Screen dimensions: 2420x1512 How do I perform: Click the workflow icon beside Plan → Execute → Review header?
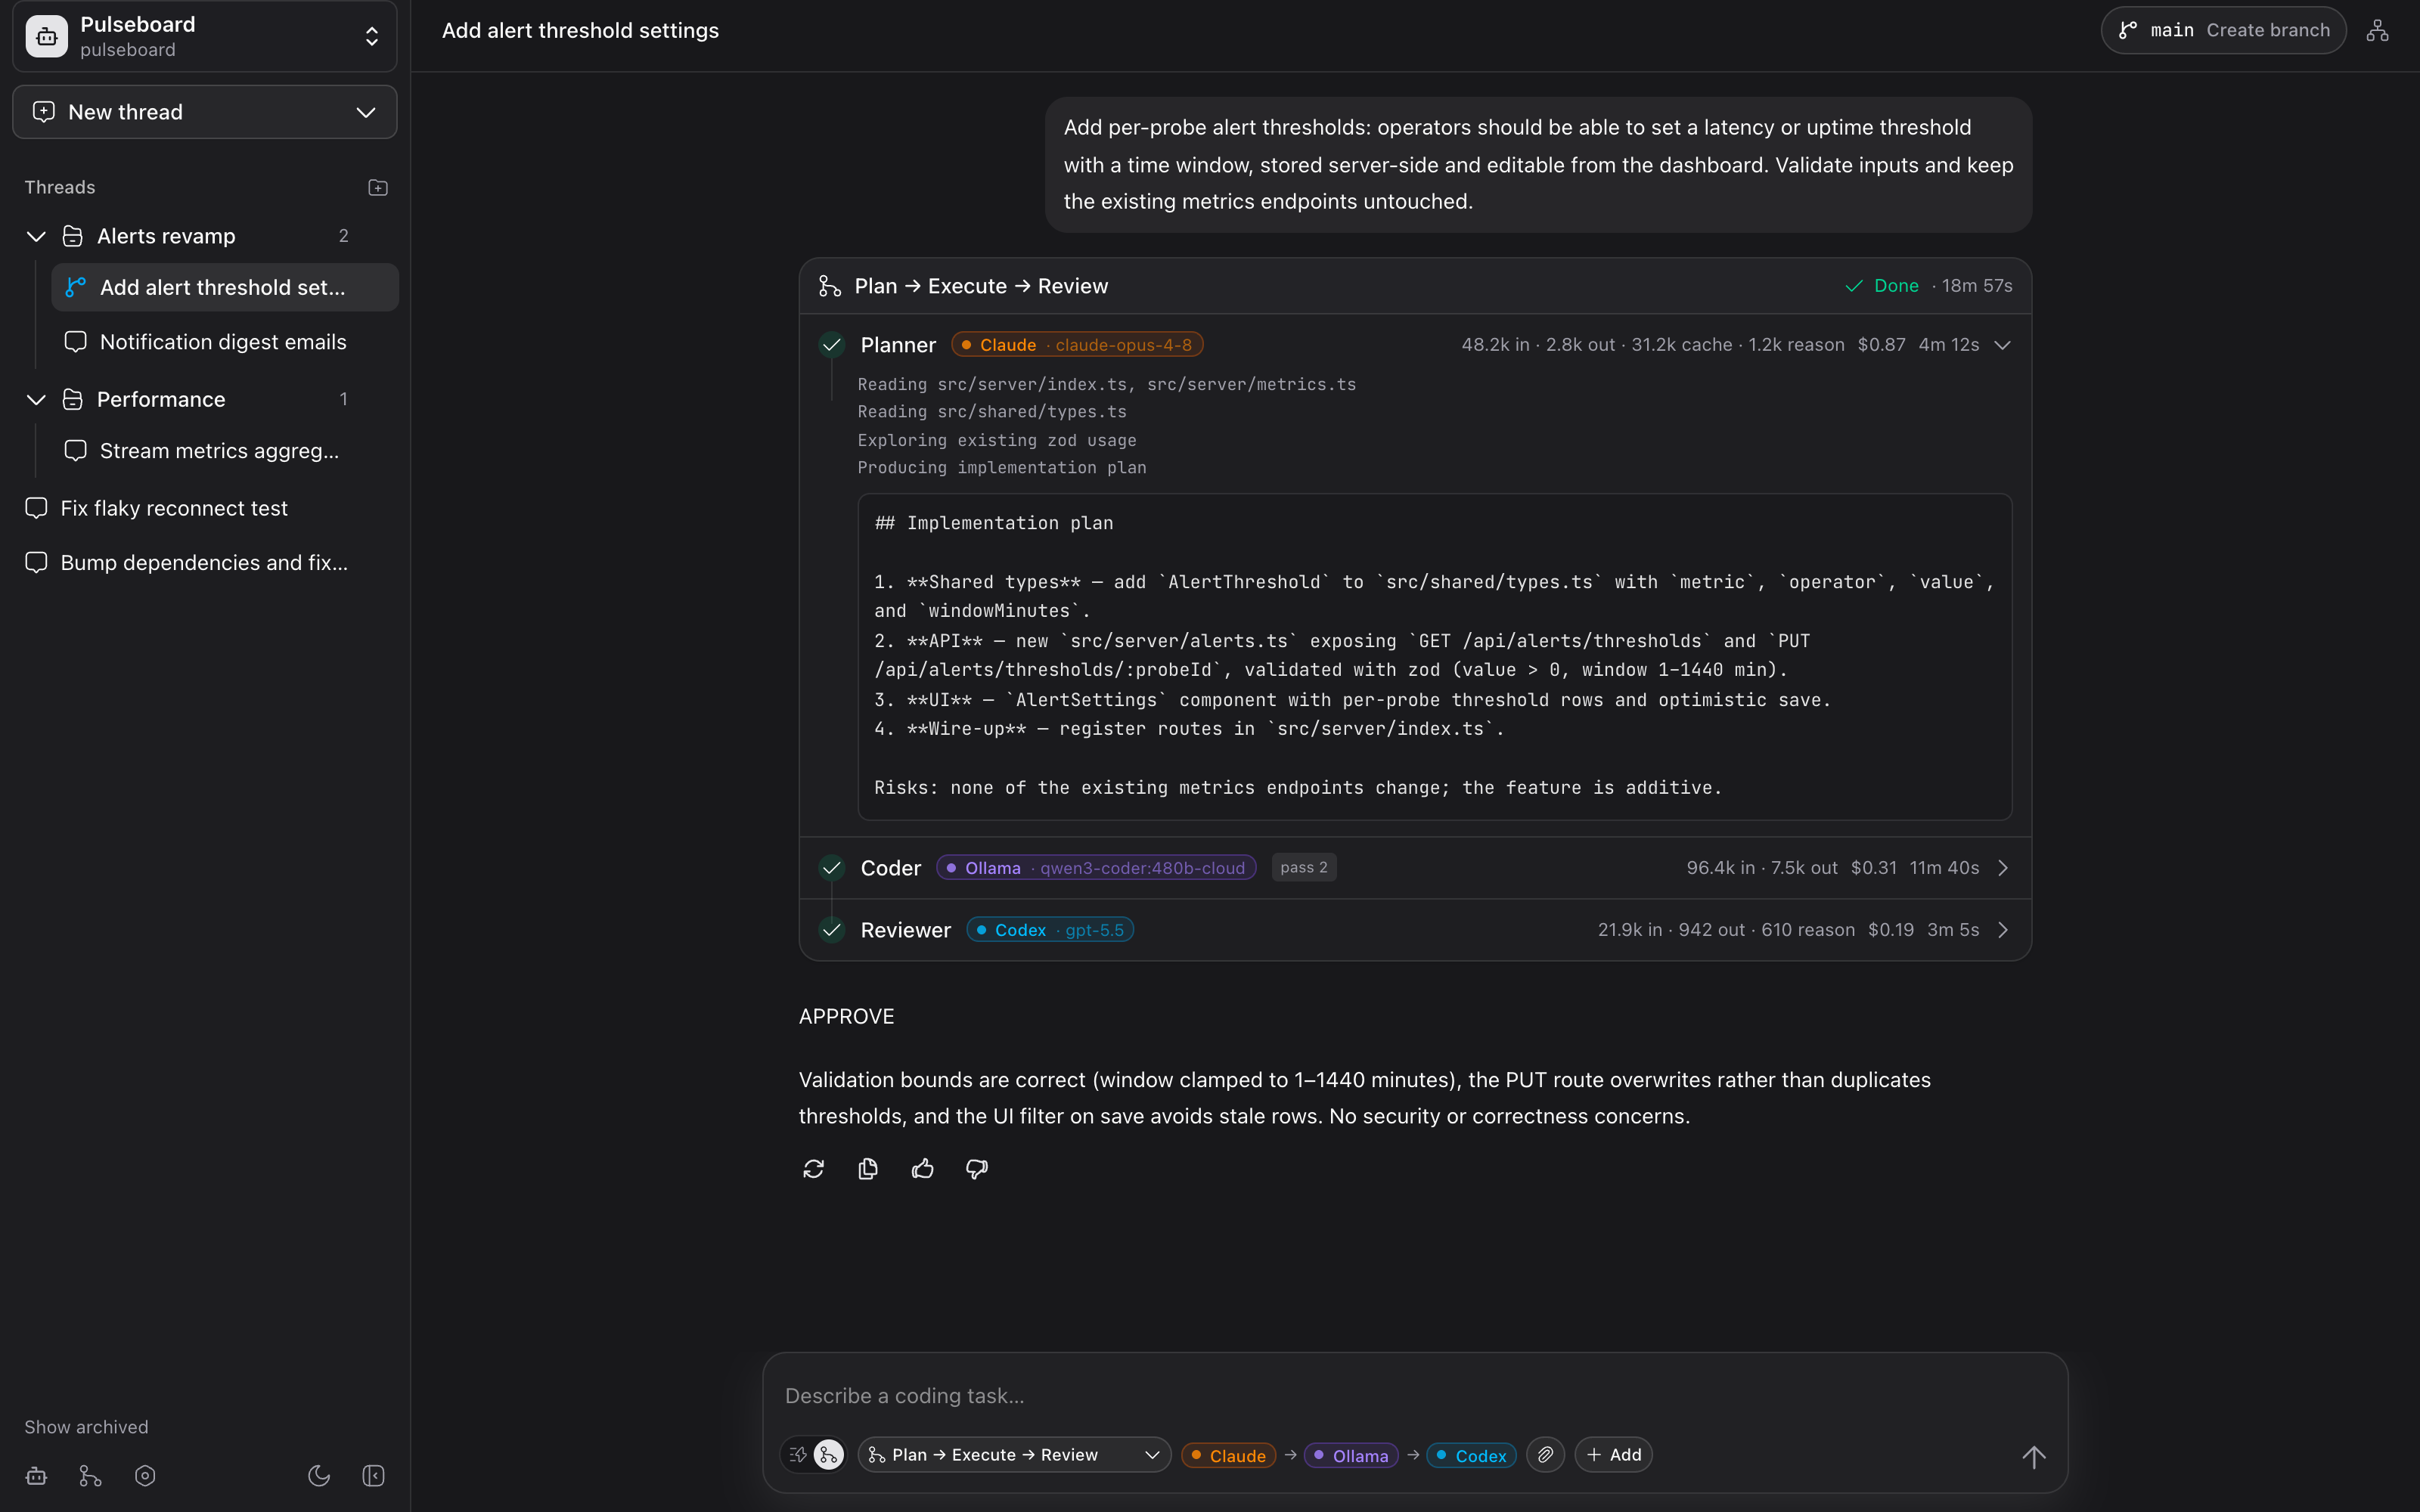pyautogui.click(x=829, y=287)
